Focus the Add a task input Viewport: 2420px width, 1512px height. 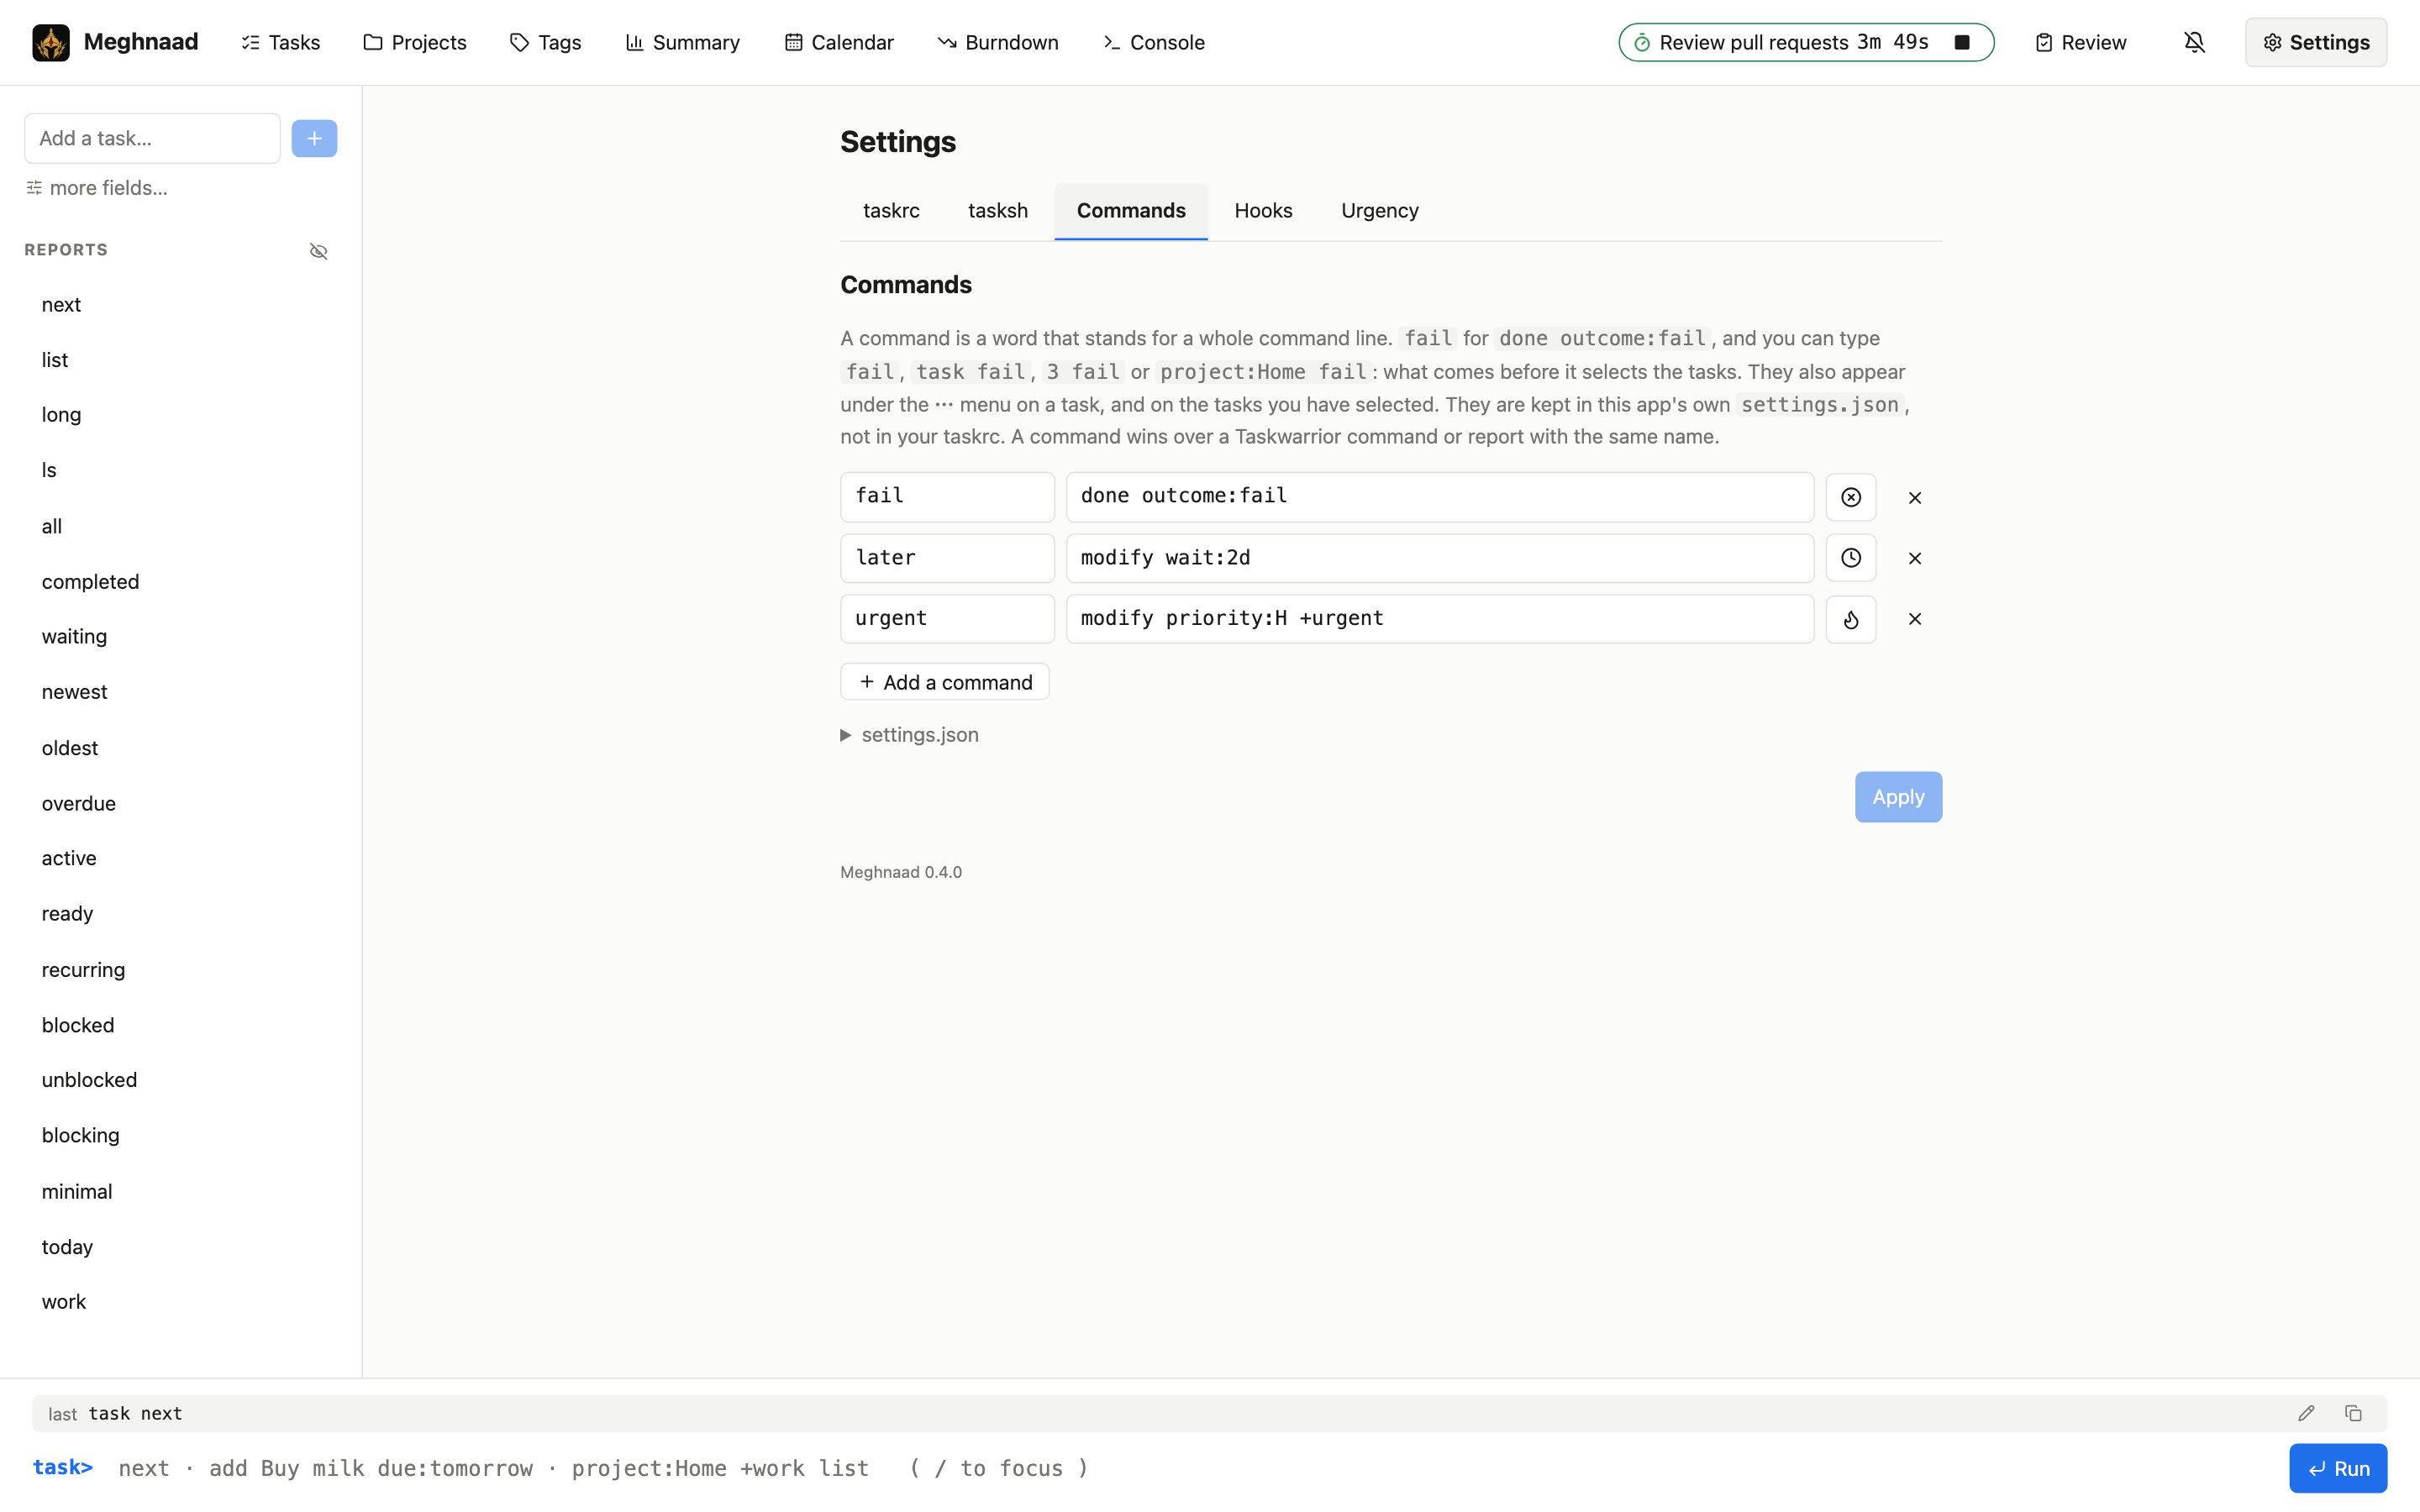click(152, 138)
